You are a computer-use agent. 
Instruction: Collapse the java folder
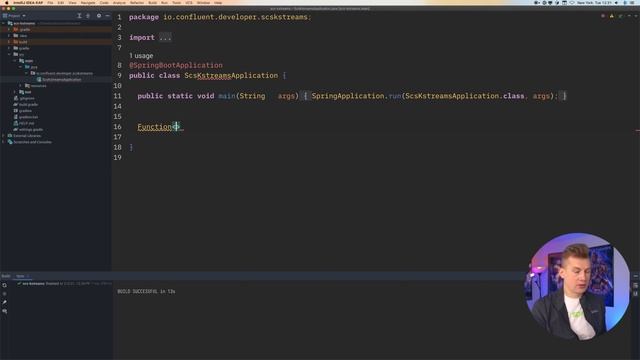pyautogui.click(x=20, y=67)
